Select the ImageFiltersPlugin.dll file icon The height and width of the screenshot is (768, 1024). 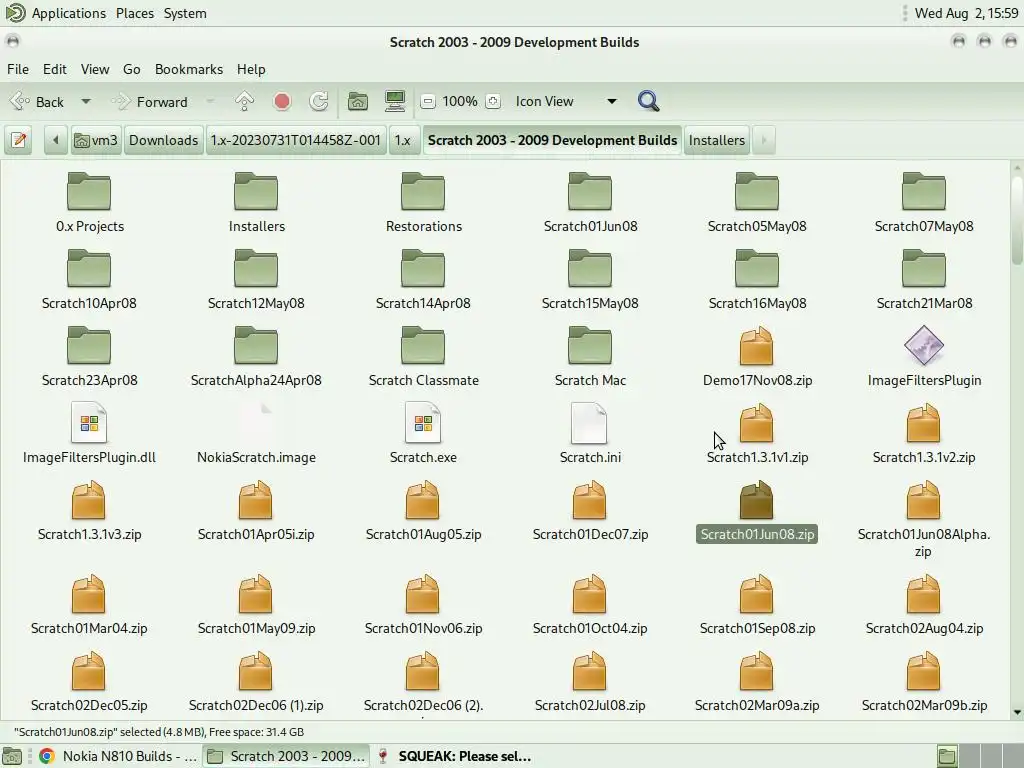click(89, 423)
